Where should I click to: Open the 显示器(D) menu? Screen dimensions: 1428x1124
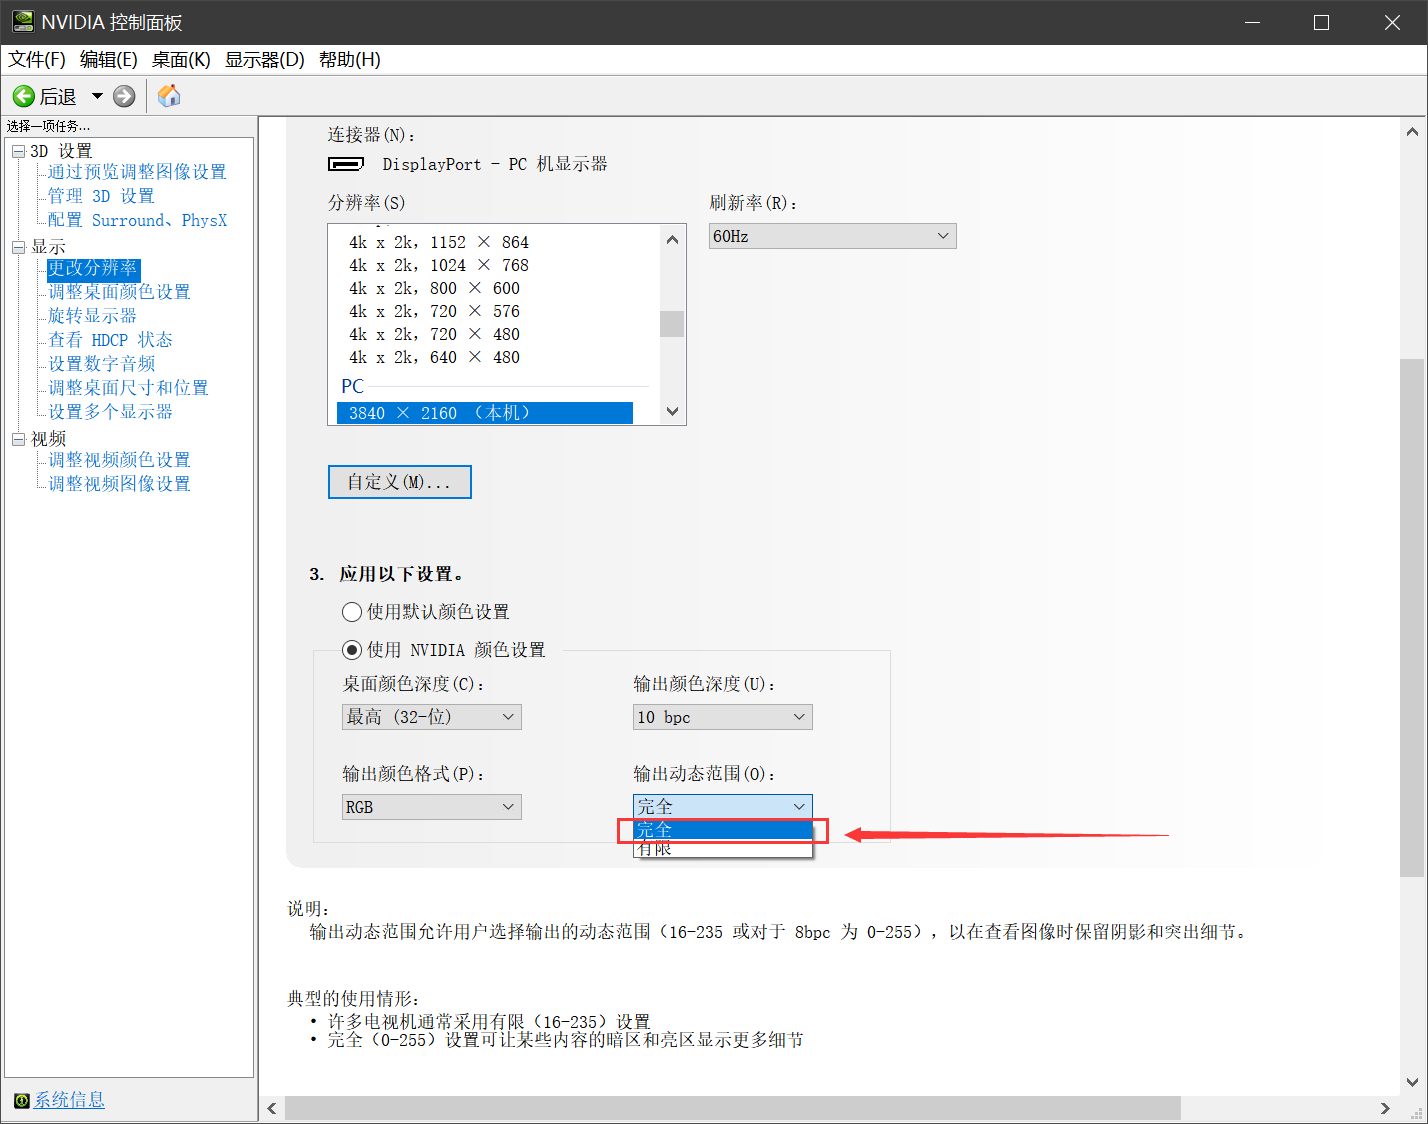pos(265,60)
